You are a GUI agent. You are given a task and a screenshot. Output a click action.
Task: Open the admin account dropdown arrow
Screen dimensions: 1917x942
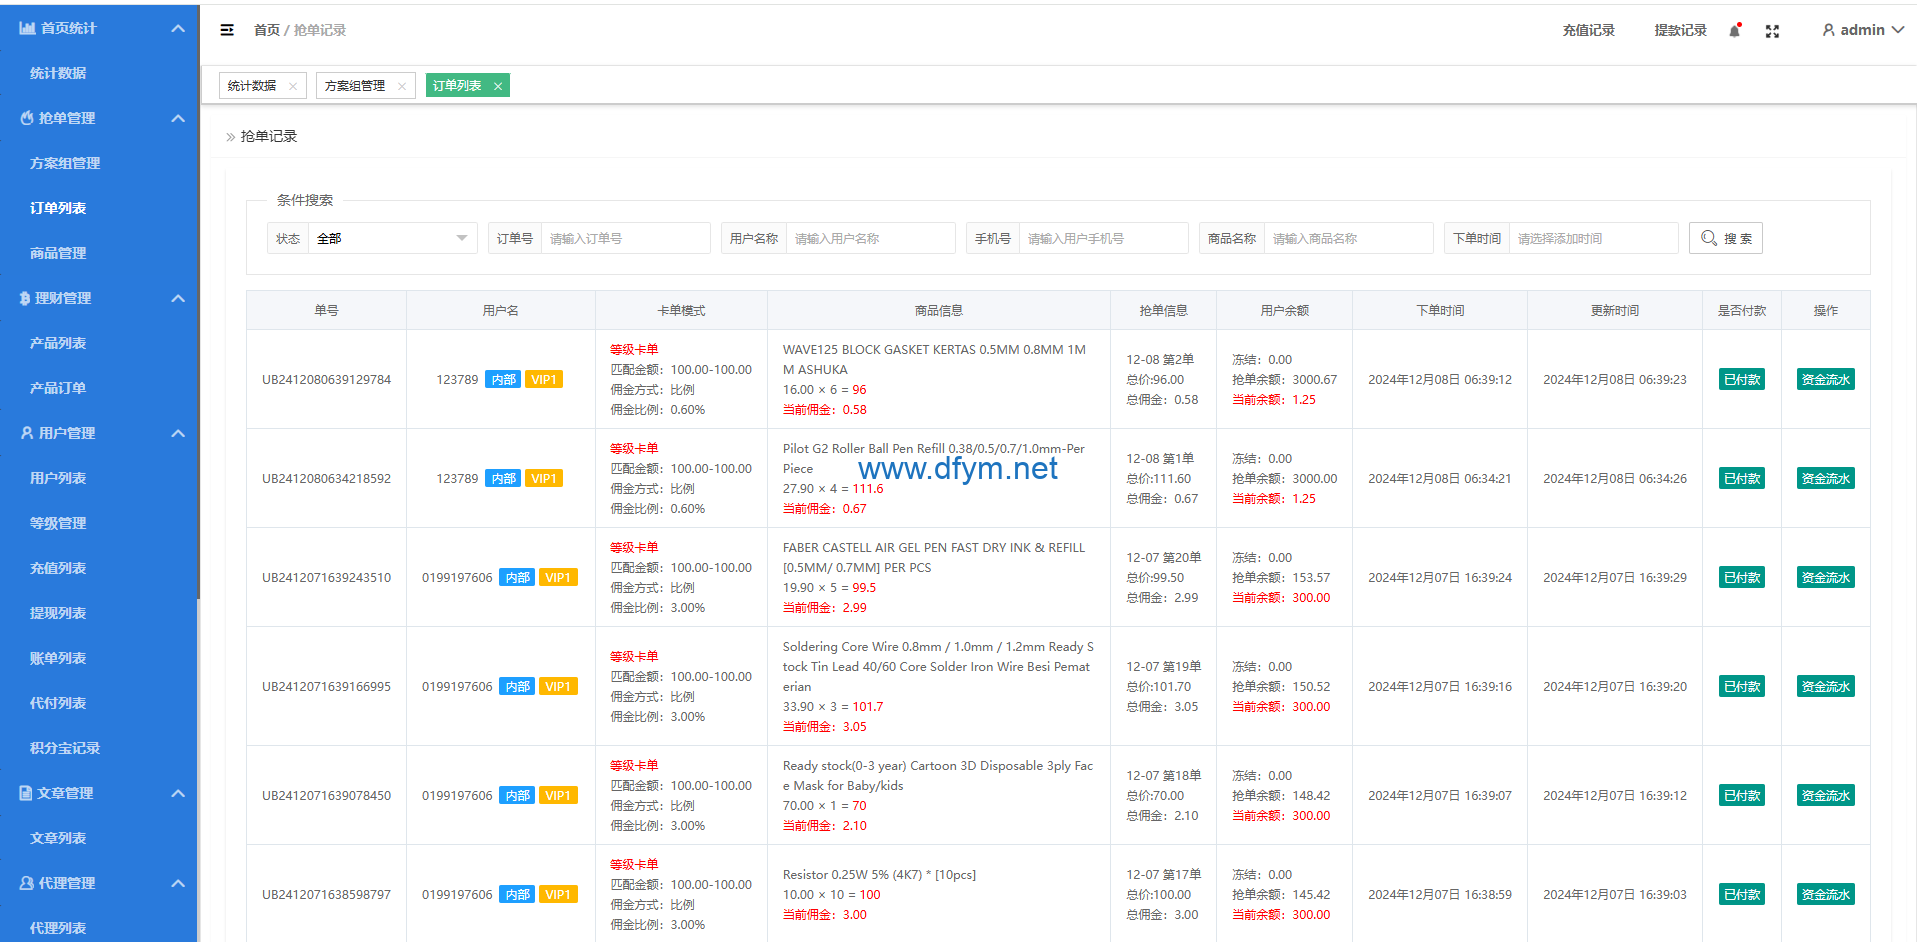[1897, 30]
